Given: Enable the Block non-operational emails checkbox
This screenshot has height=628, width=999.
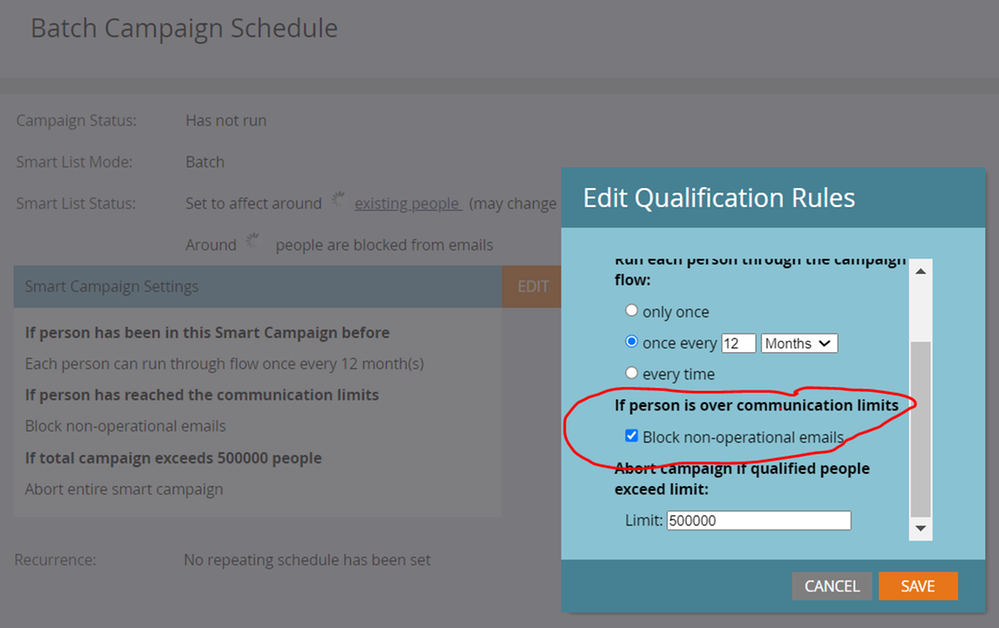Looking at the screenshot, I should coord(631,436).
